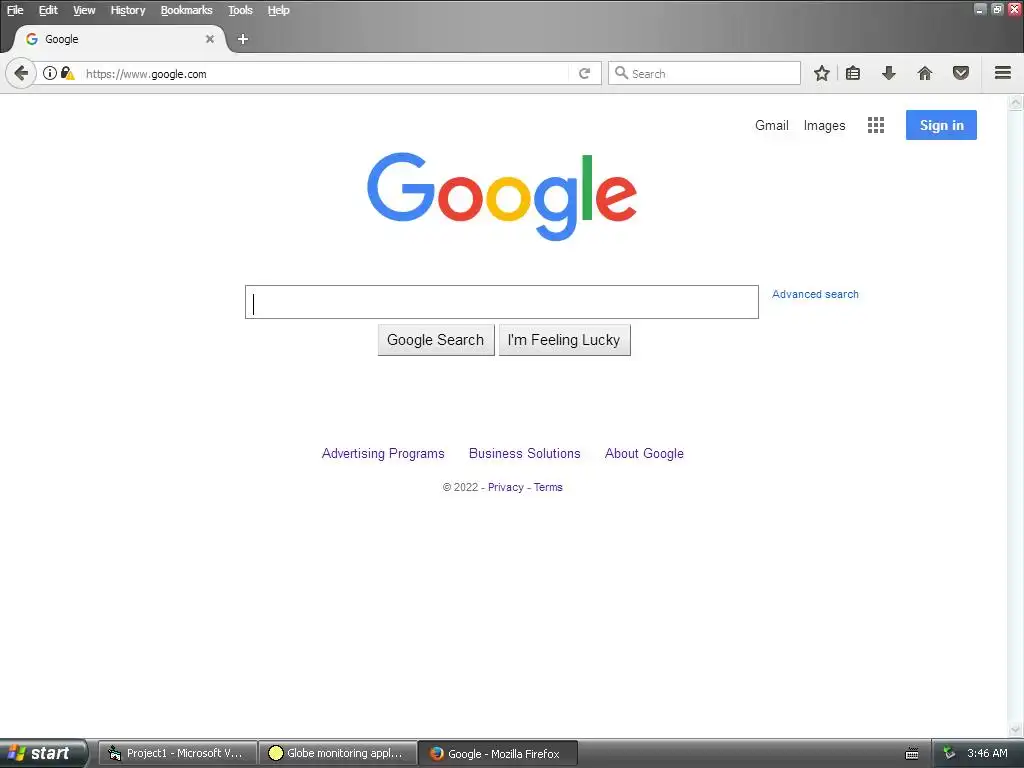Open the File menu

(x=15, y=10)
